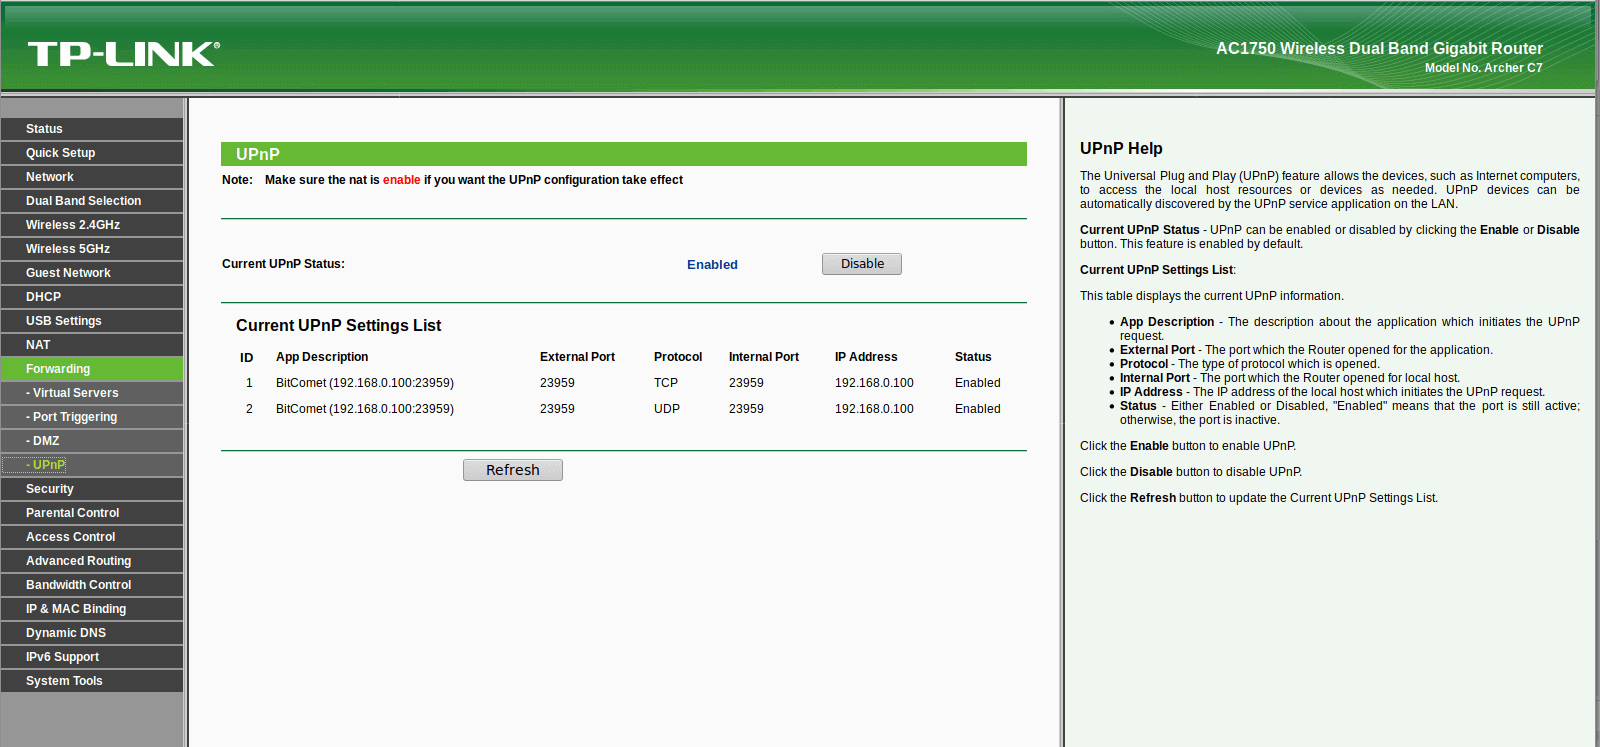Open Advanced Routing menu
Screen dimensions: 1600x747
pyautogui.click(x=92, y=561)
